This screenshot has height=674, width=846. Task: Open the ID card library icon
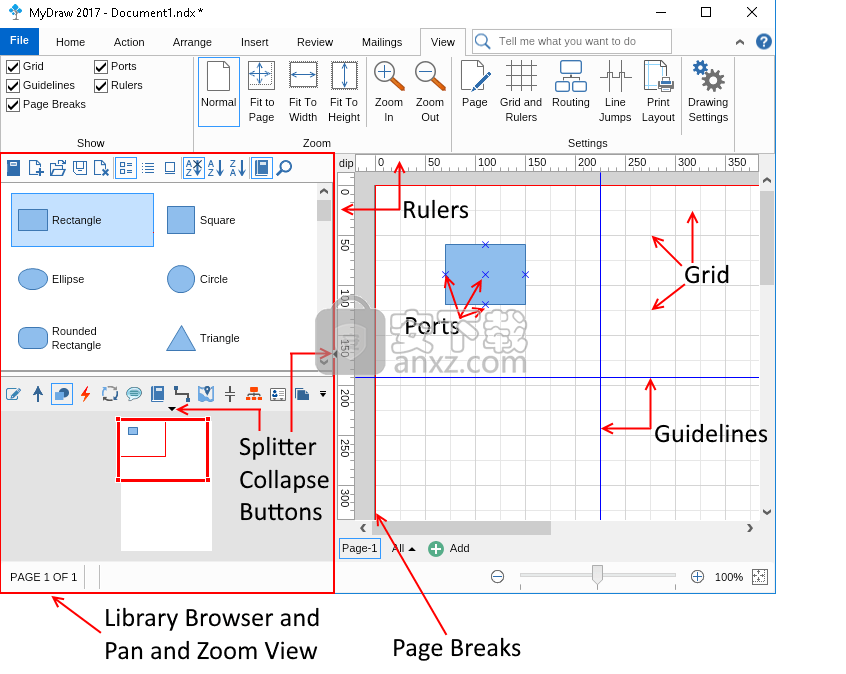(x=278, y=394)
